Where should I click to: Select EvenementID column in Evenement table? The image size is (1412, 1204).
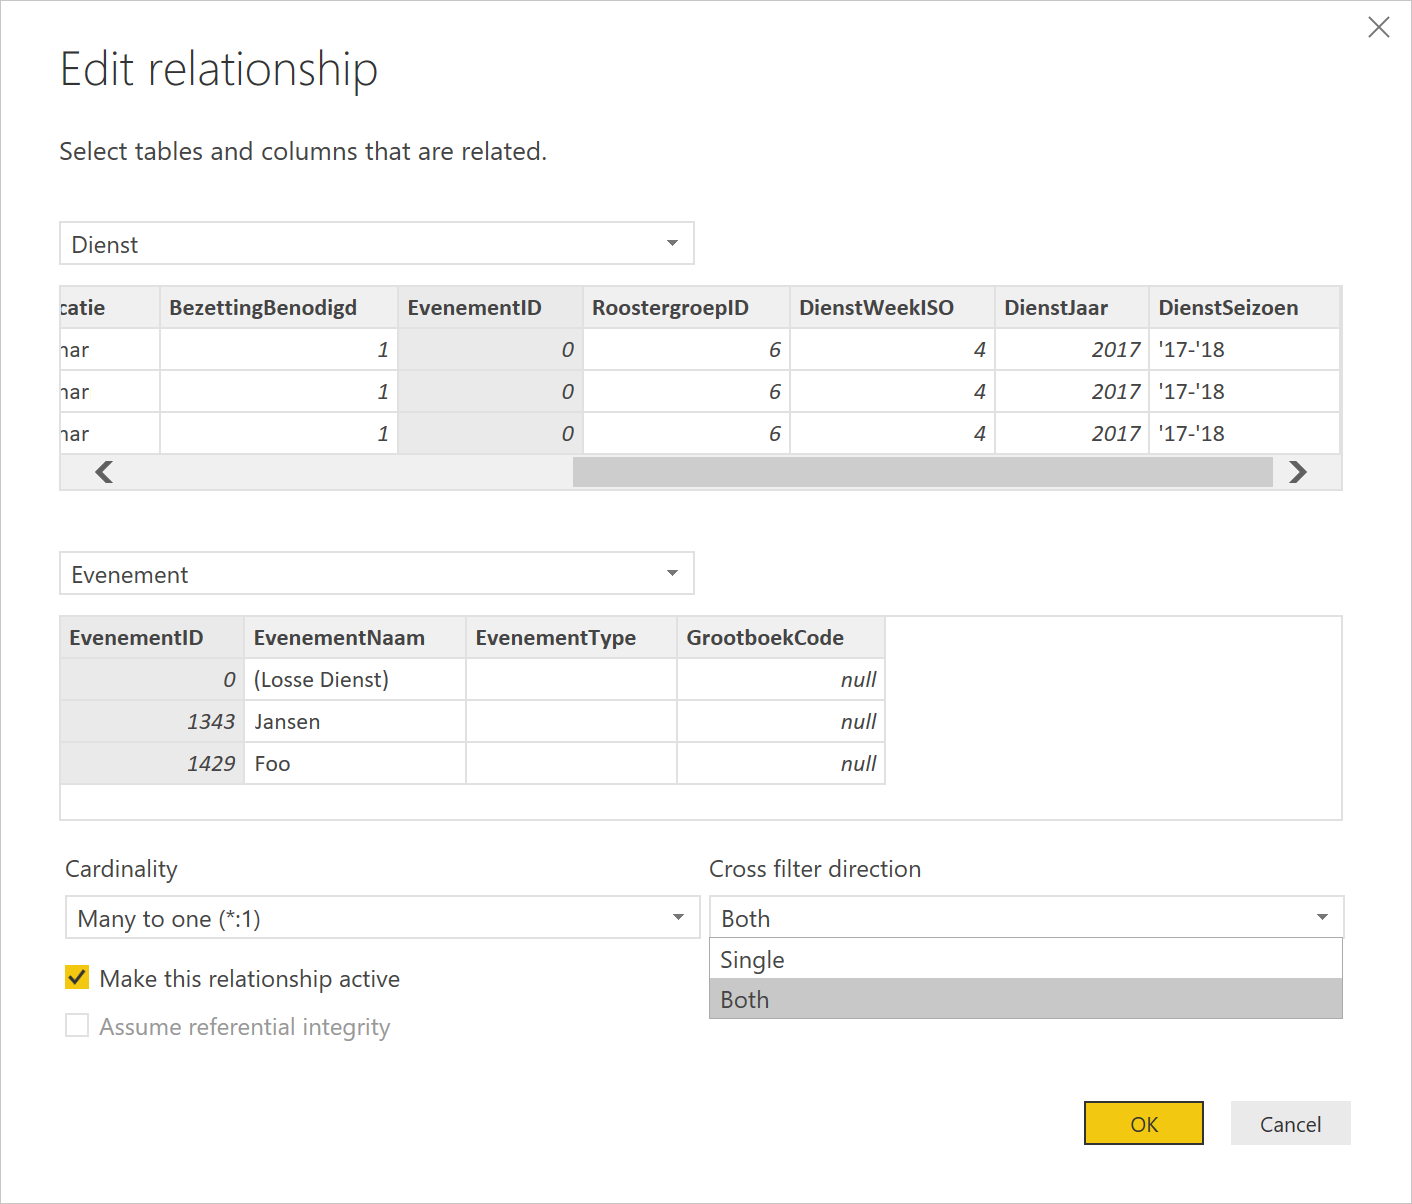(x=152, y=638)
